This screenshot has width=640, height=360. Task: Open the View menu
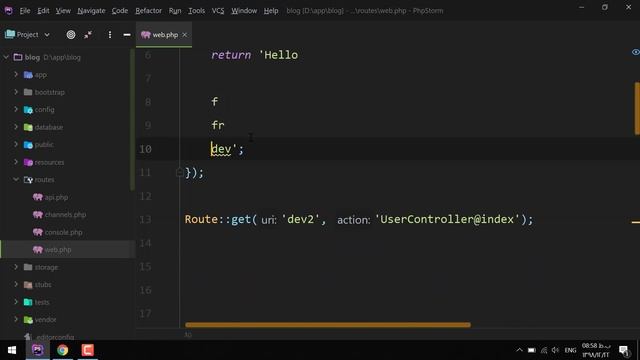[x=63, y=11]
